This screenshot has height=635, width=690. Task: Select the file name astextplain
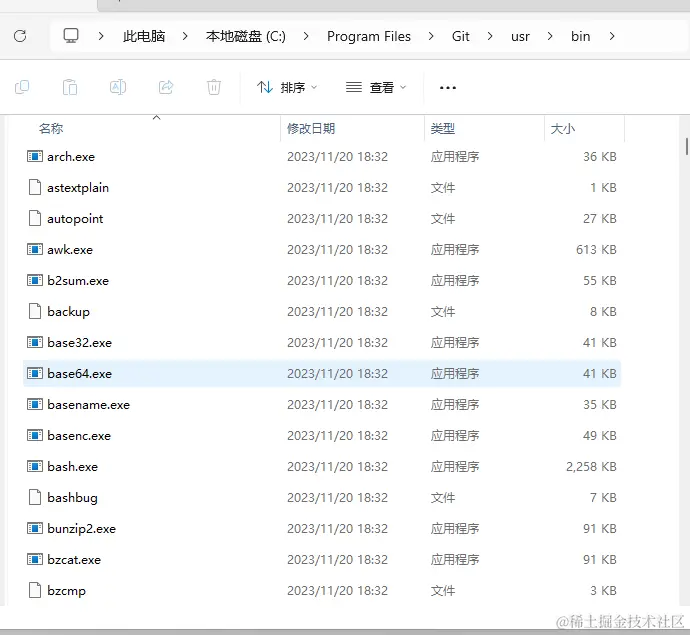tap(78, 187)
